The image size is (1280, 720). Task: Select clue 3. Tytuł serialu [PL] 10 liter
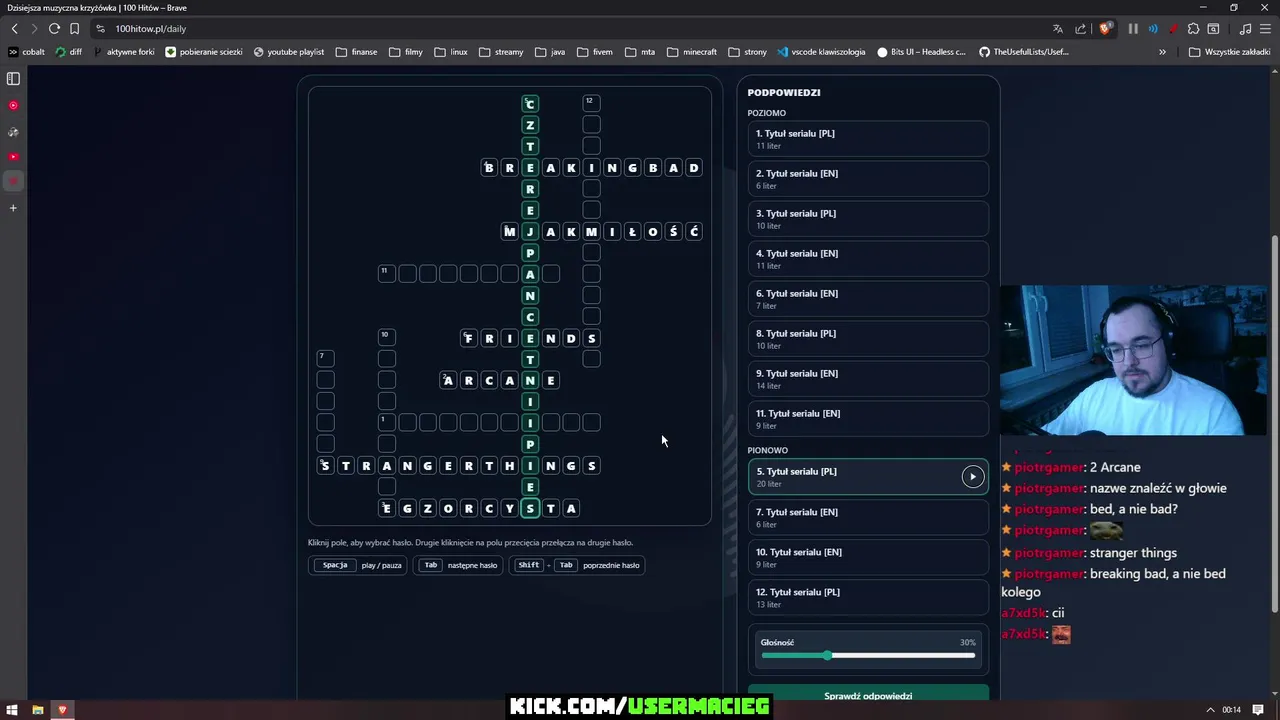click(868, 219)
